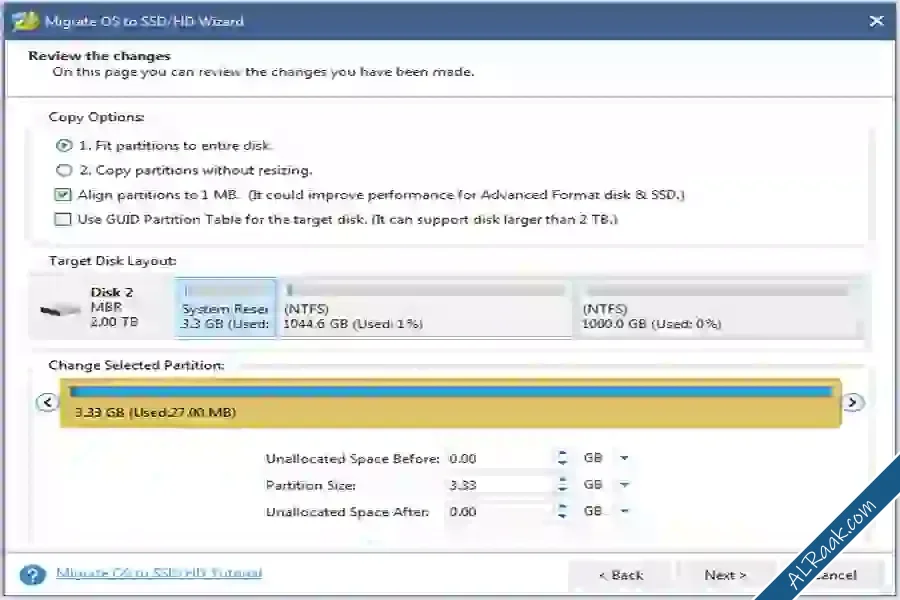Screen dimensions: 900x600
Task: Go Back to previous wizard step
Action: click(x=620, y=575)
